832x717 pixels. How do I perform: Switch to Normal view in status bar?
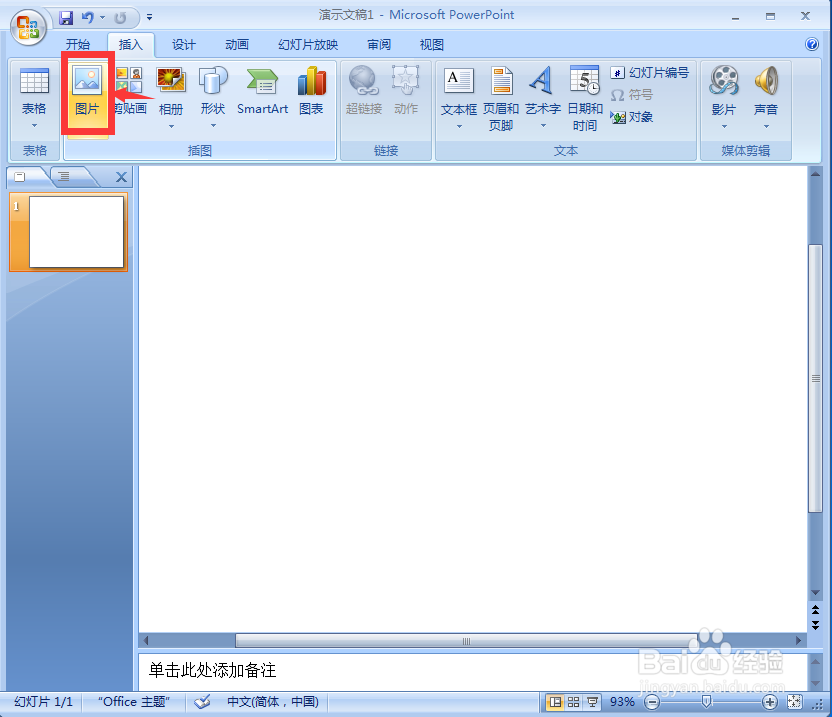[x=555, y=702]
